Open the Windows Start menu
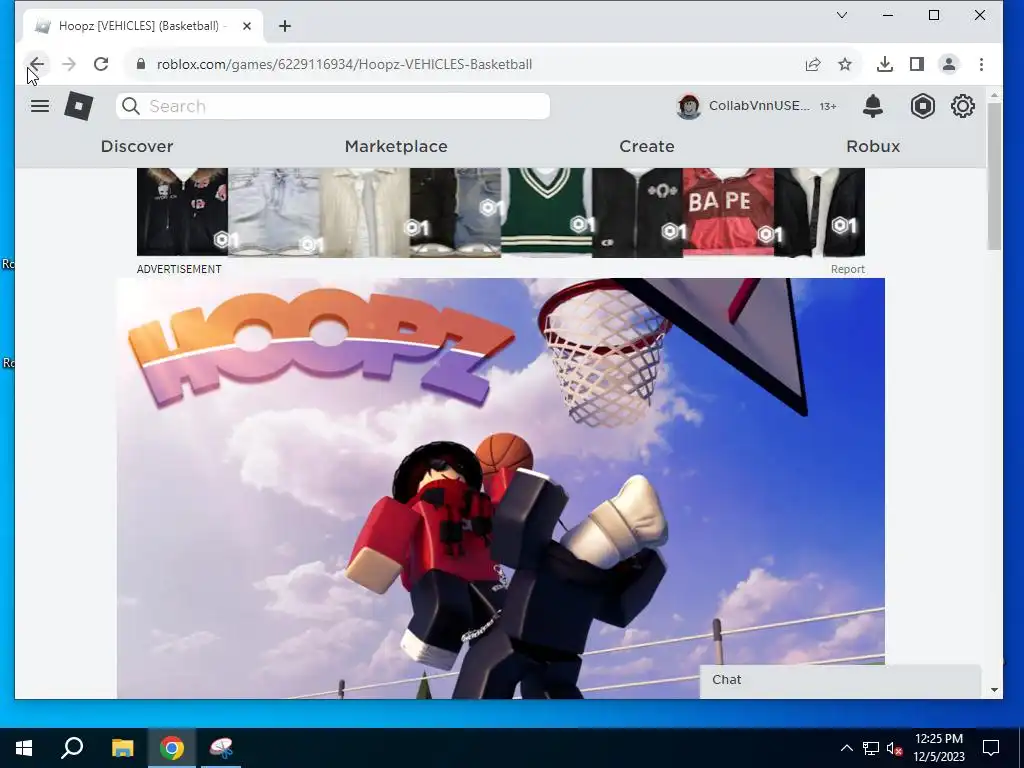 24,748
